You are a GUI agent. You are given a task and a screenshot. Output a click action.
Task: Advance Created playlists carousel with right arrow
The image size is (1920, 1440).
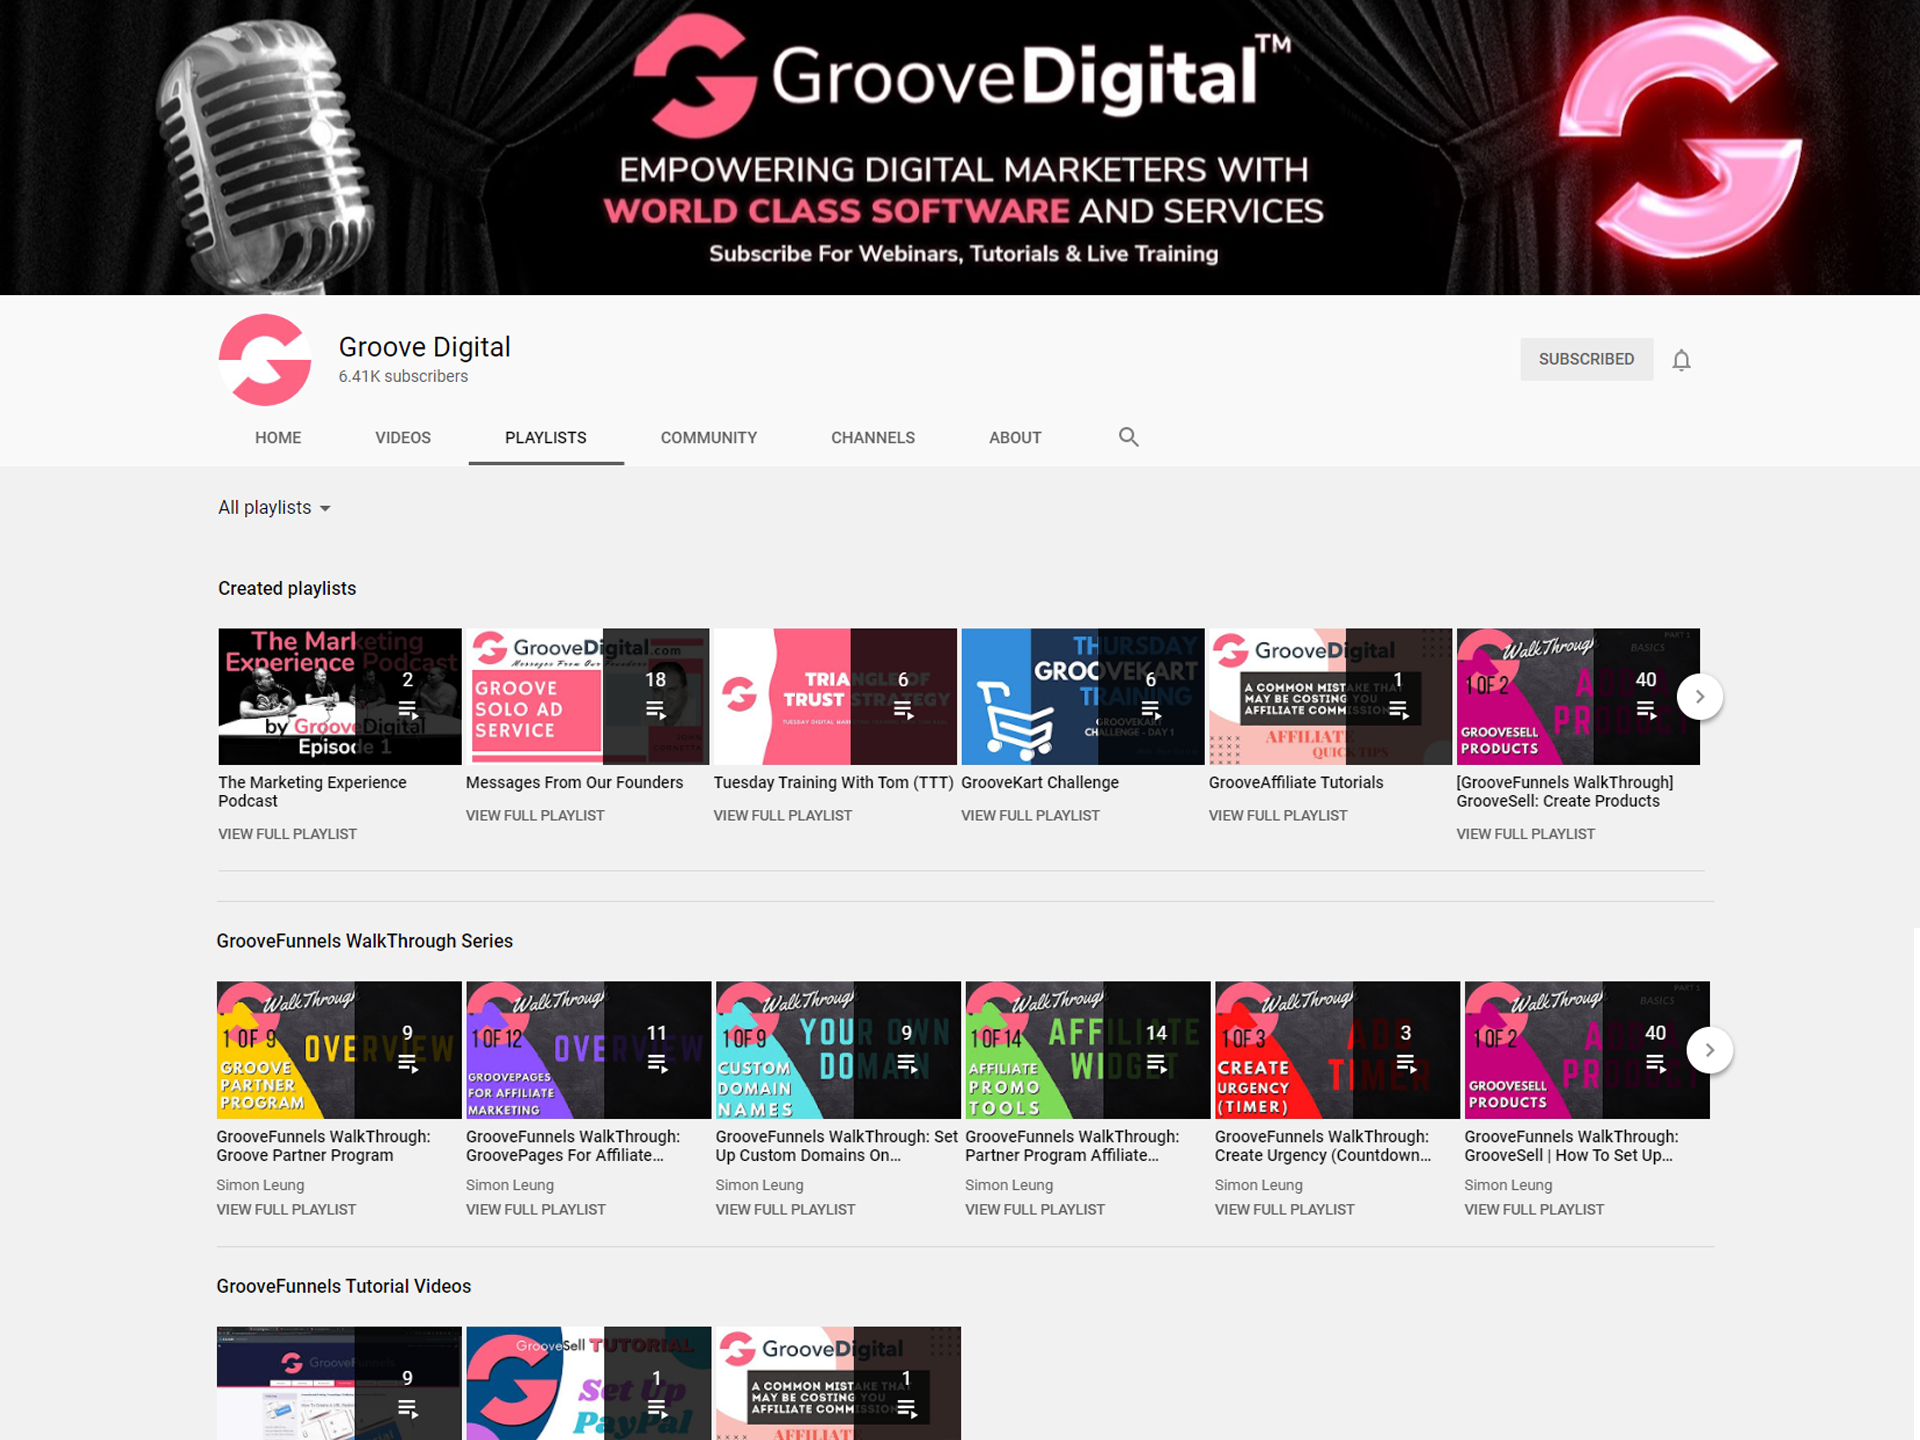click(1699, 696)
